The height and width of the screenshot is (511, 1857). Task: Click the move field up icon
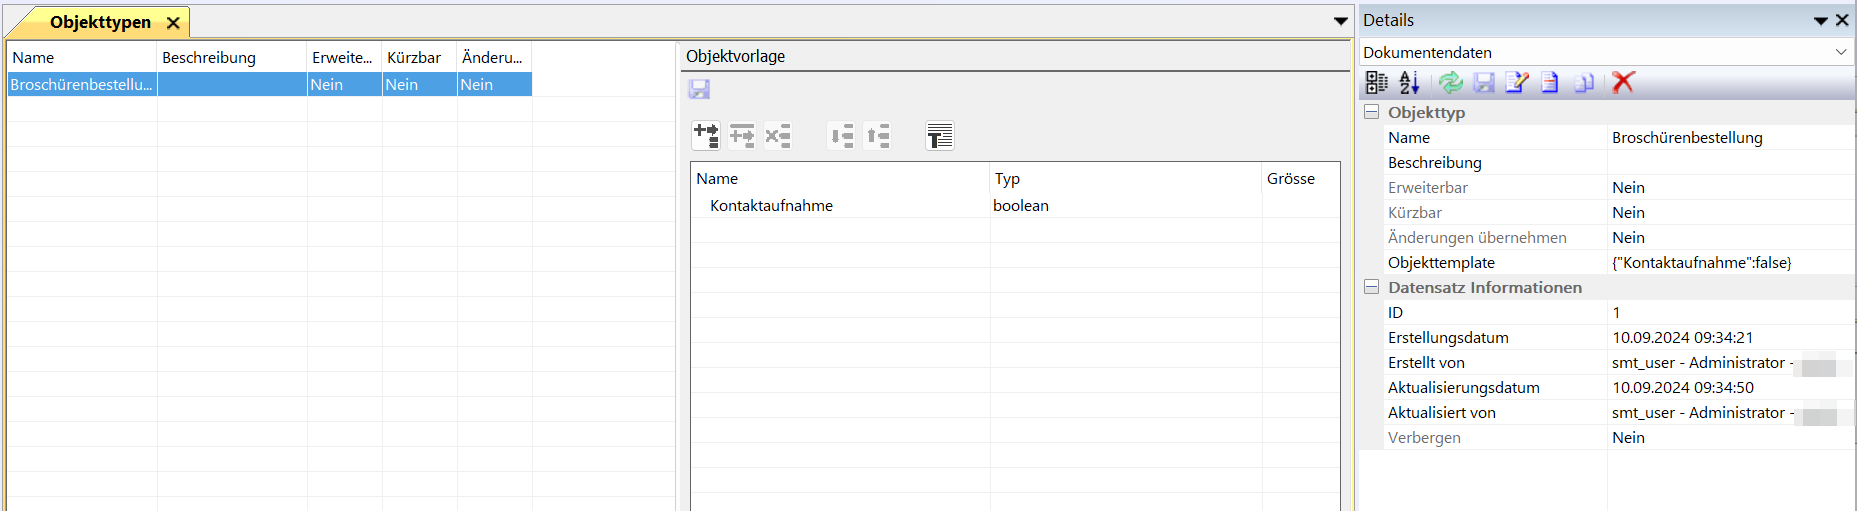878,135
